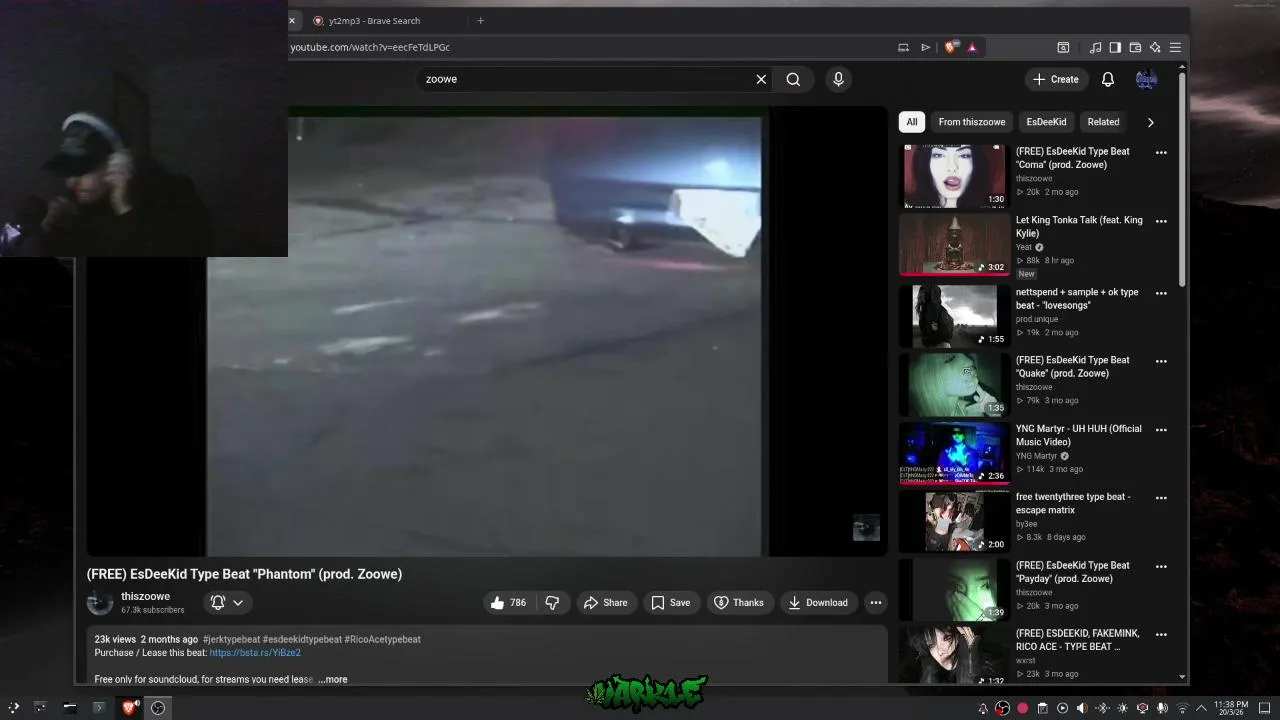Toggle the Brave sidebar panel icon

[x=1115, y=47]
